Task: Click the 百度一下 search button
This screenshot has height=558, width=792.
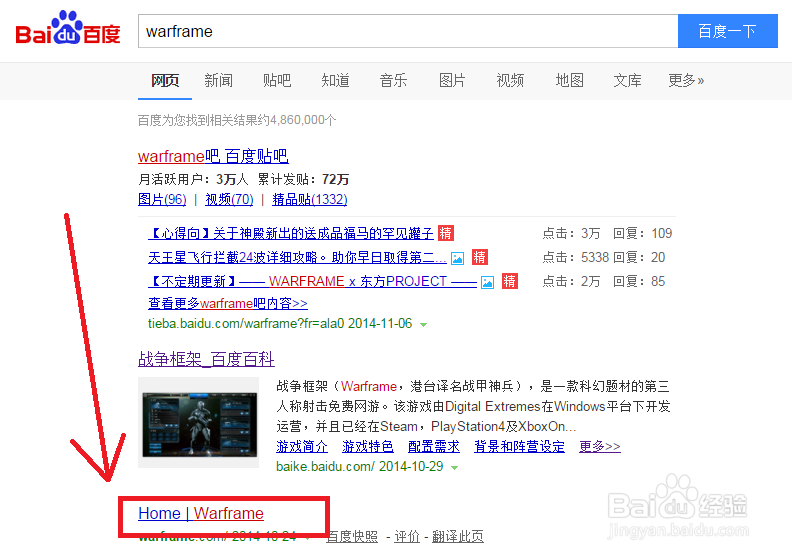Action: tap(727, 31)
